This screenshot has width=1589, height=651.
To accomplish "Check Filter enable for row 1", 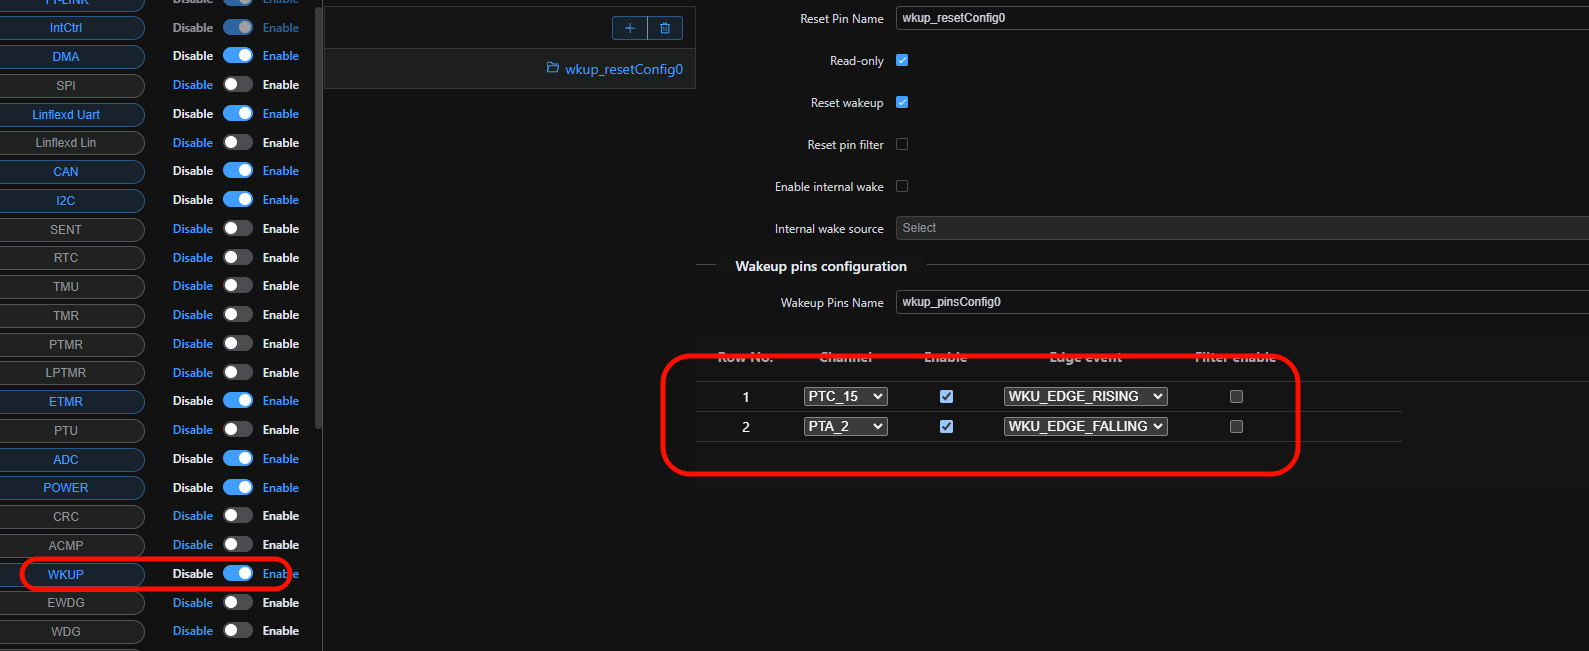I will point(1236,397).
